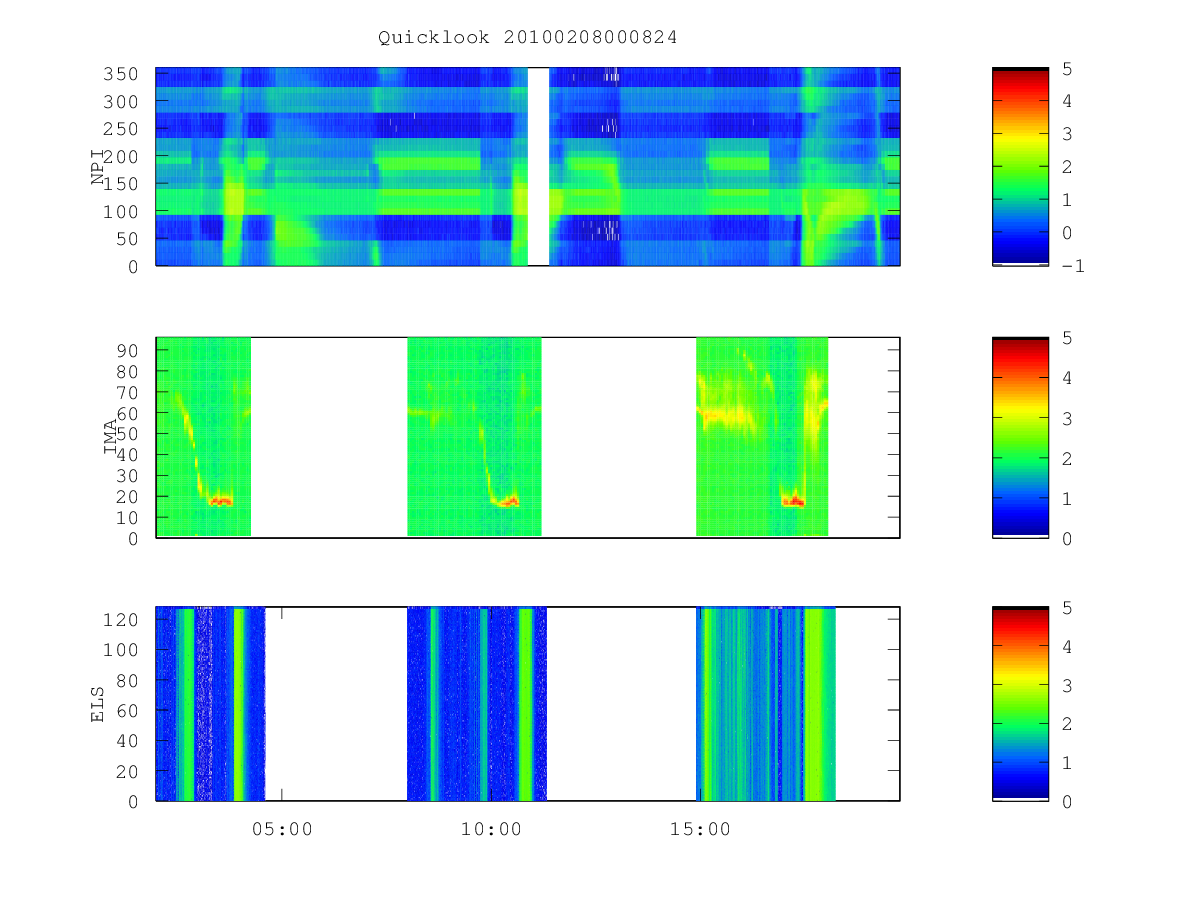Click the 10:00 time label
Viewport: 1200px width, 900px height.
490,829
